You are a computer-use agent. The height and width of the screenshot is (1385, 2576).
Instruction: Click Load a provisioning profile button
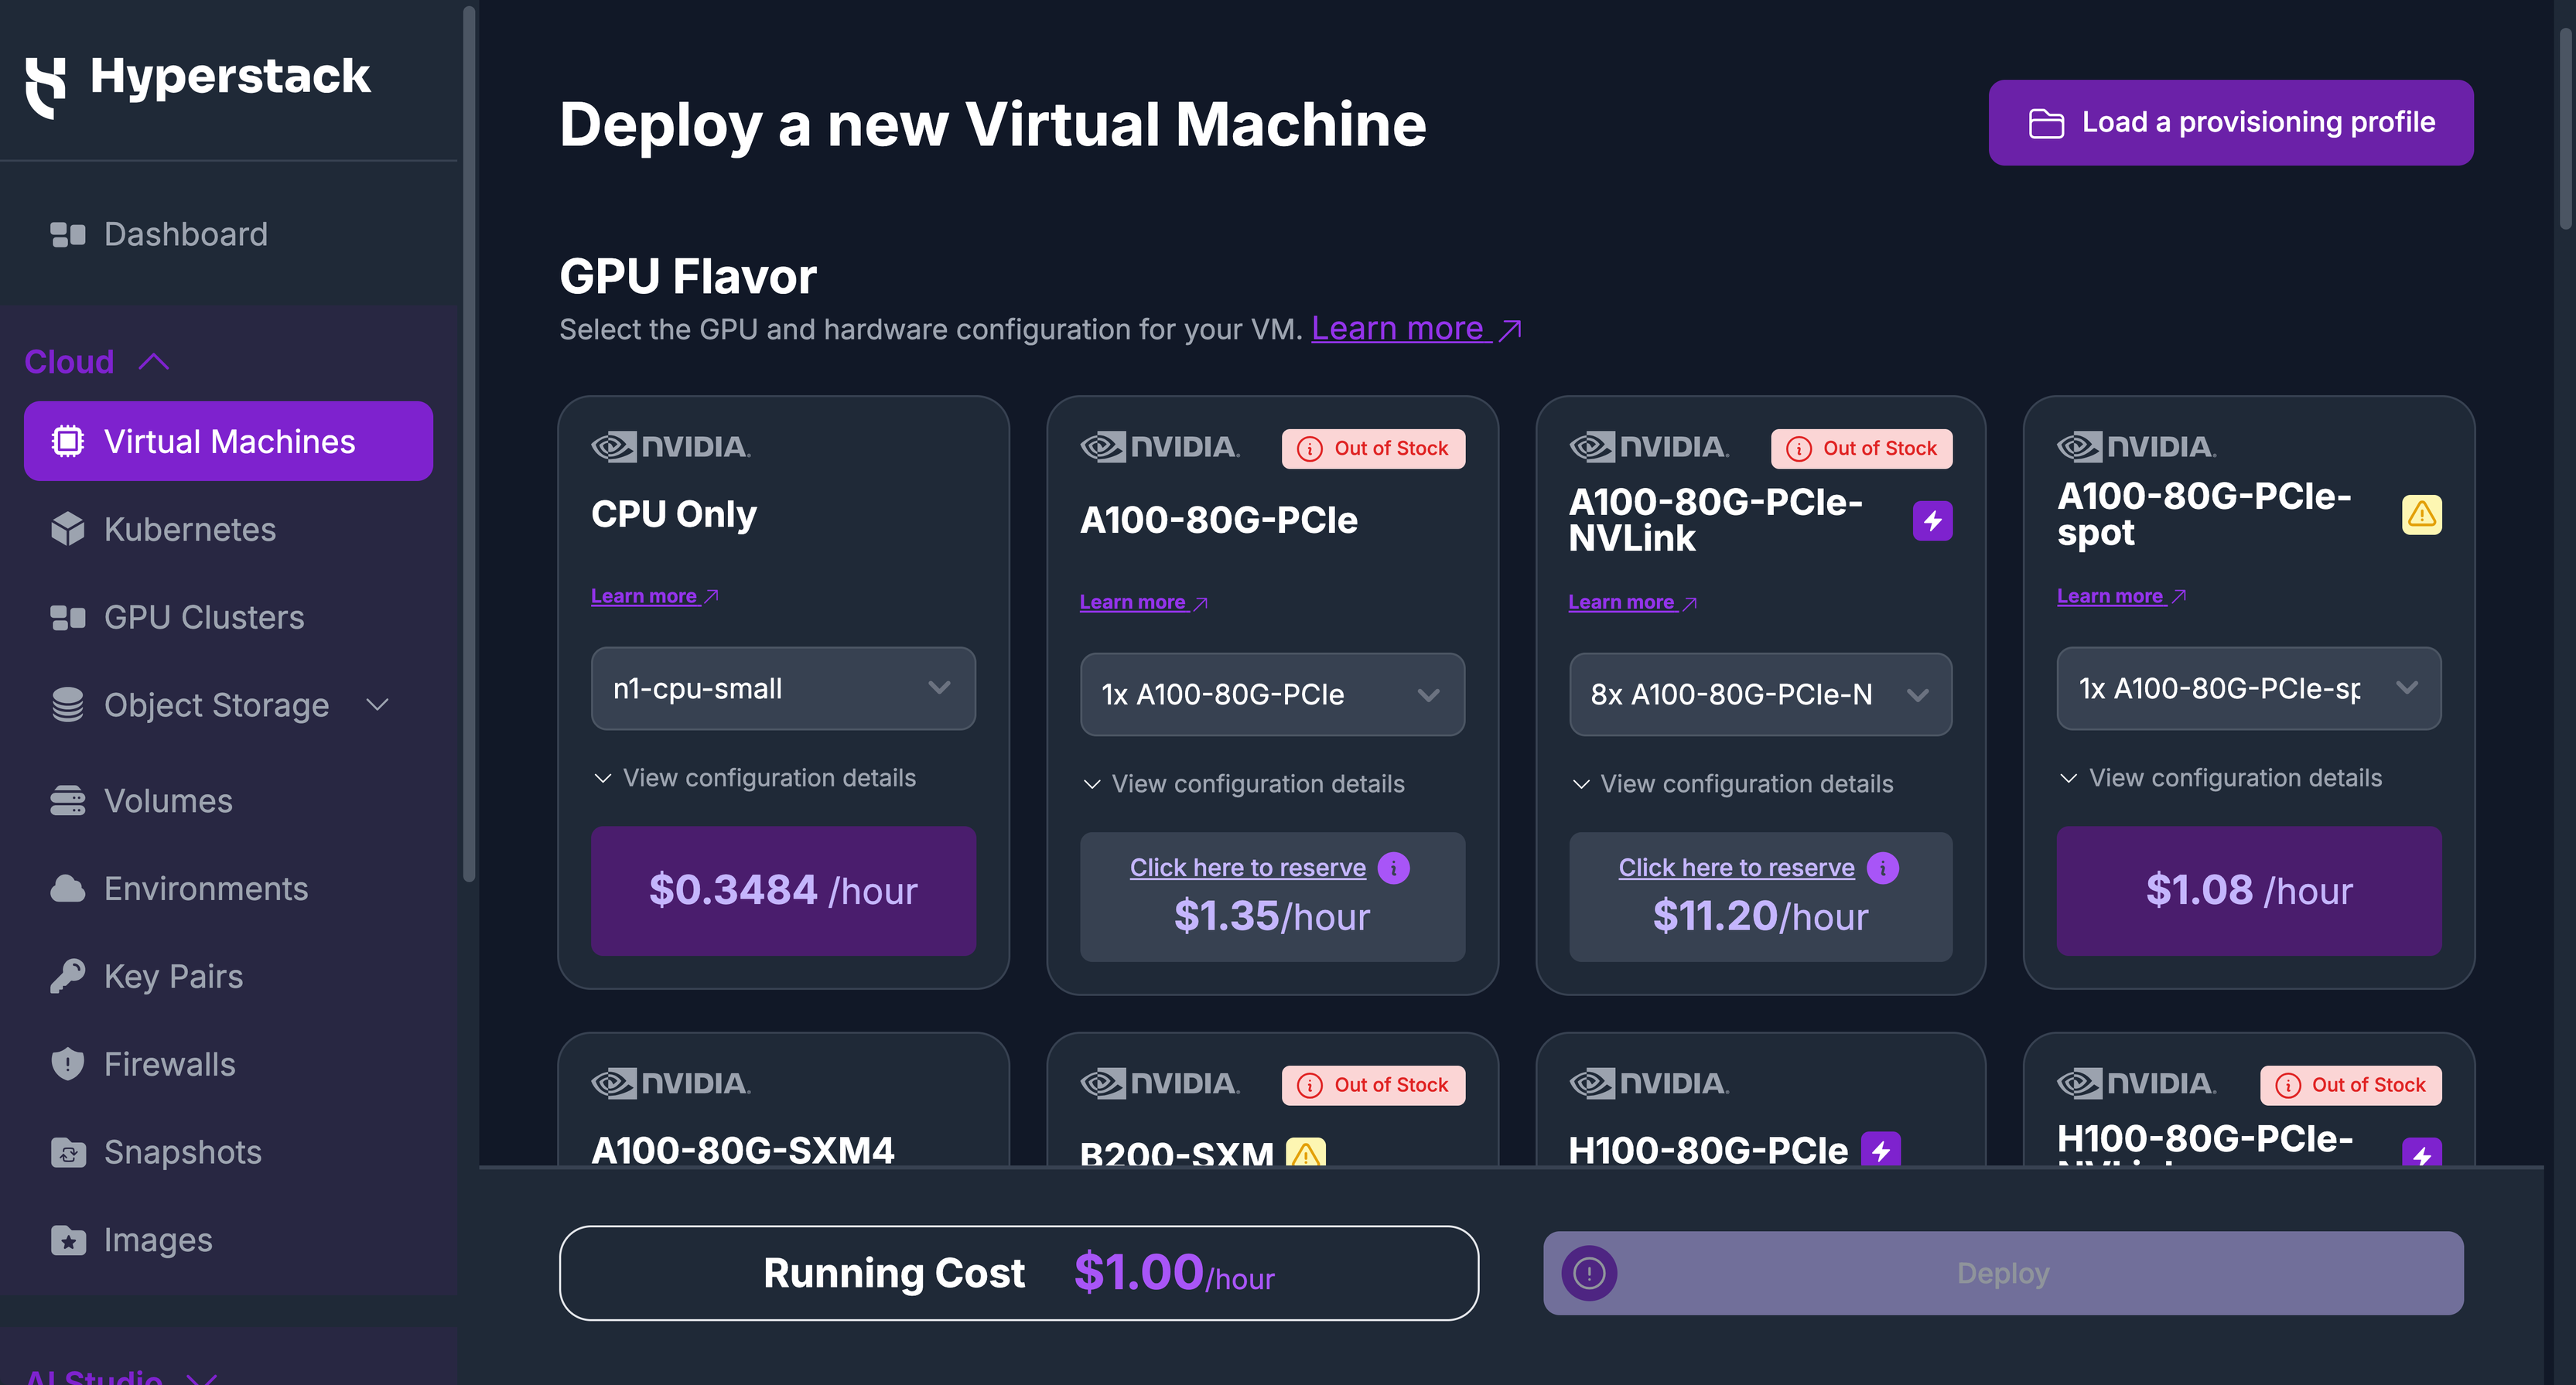point(2231,123)
